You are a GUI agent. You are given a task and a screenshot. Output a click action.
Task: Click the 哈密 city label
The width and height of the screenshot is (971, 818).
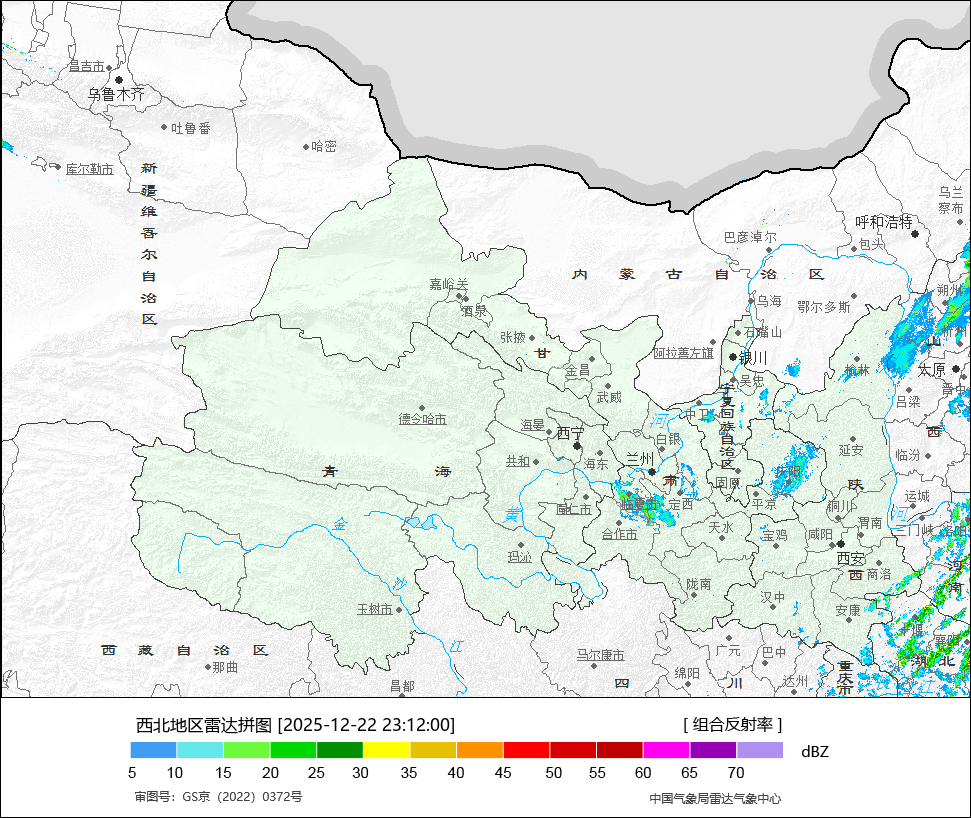point(324,146)
